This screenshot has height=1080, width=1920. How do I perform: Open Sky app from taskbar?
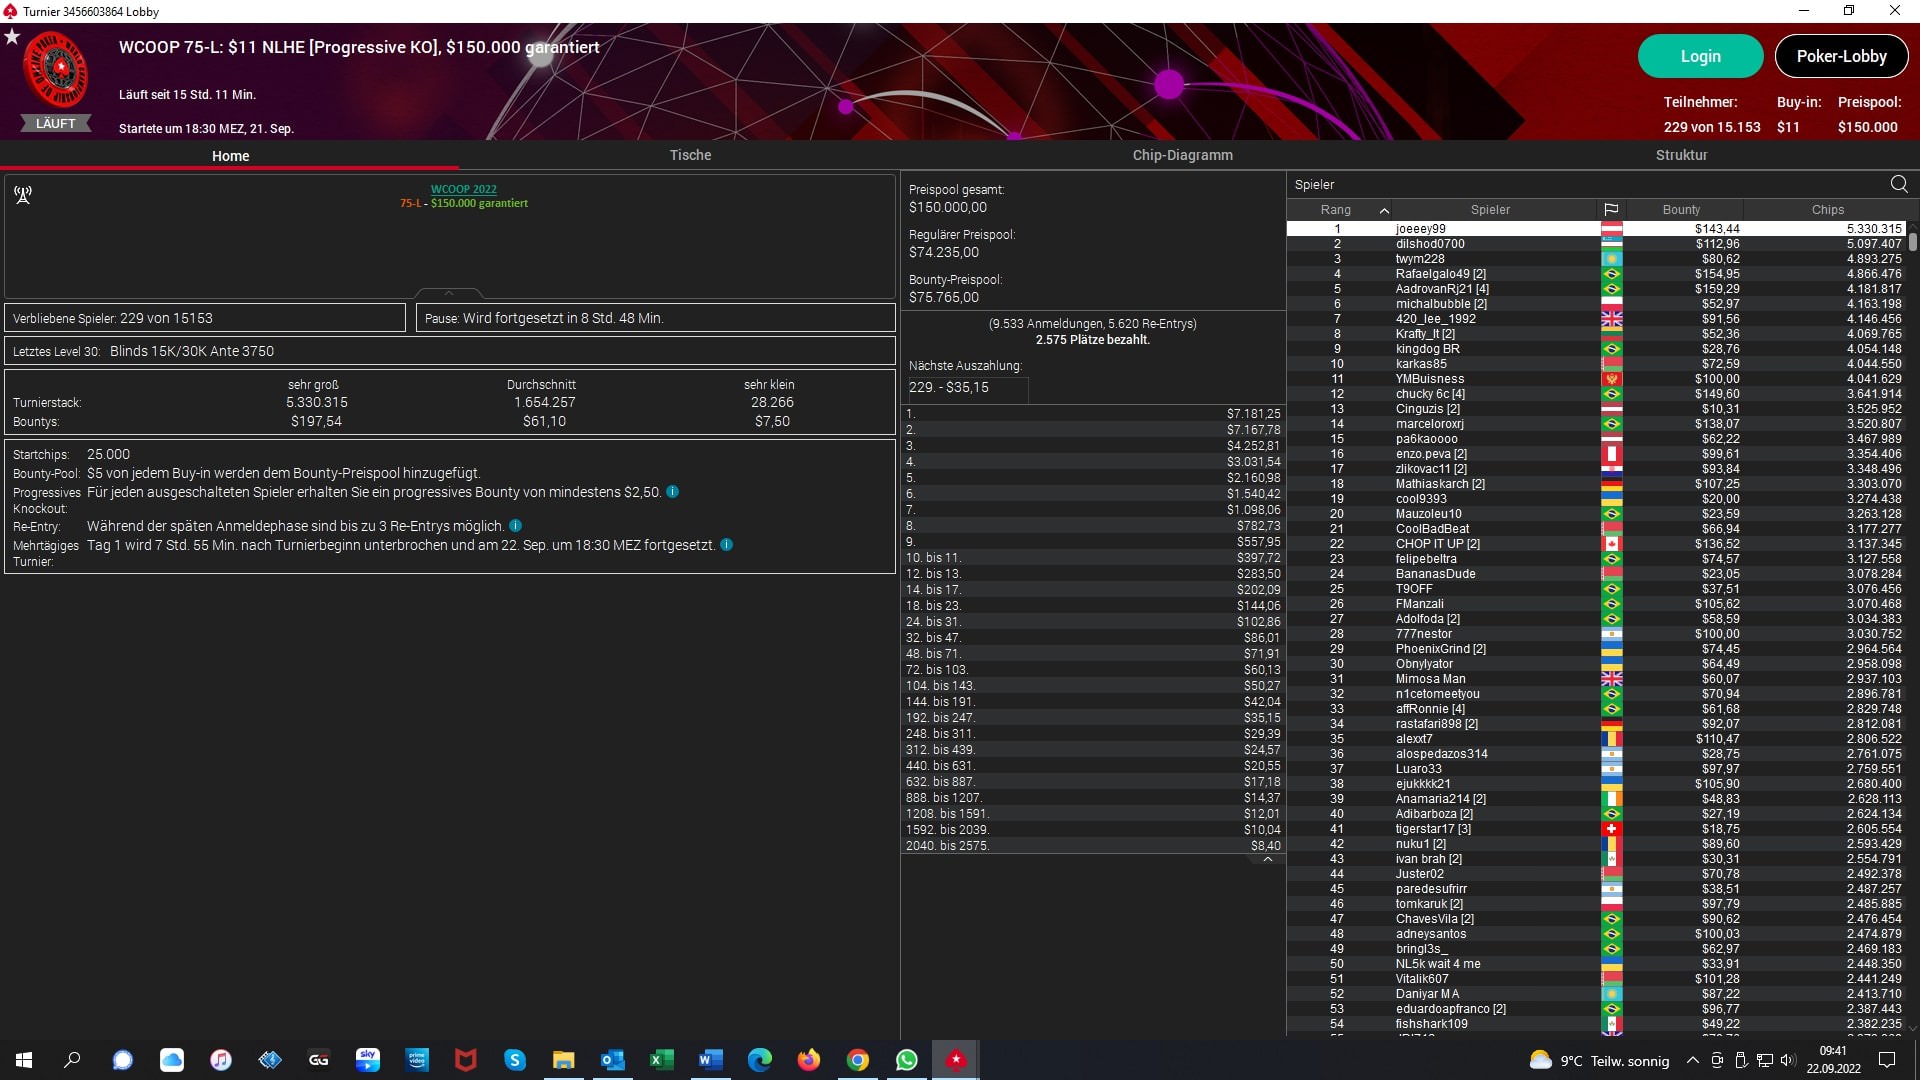[368, 1060]
